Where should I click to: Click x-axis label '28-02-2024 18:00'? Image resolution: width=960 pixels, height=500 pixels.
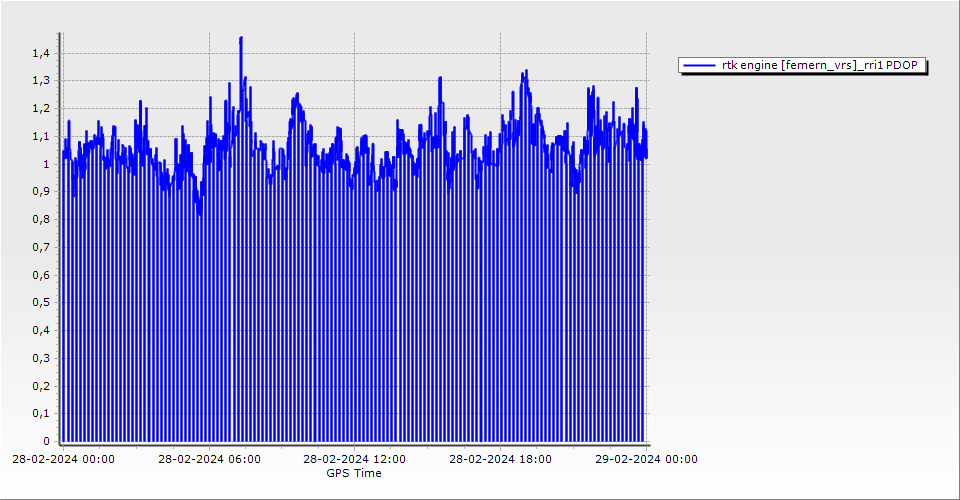(500, 460)
